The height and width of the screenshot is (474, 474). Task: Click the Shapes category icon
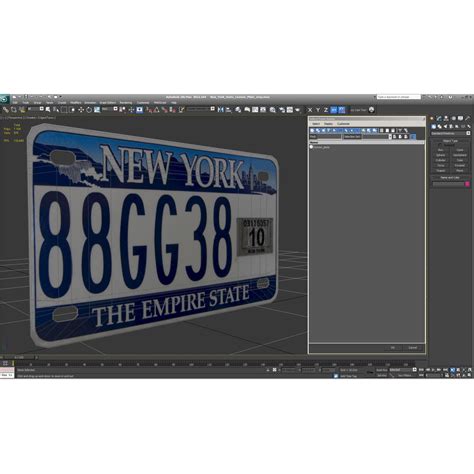pos(440,126)
